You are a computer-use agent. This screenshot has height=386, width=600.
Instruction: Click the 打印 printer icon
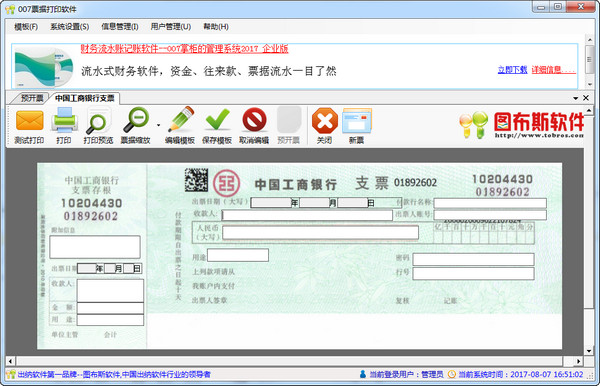point(65,120)
